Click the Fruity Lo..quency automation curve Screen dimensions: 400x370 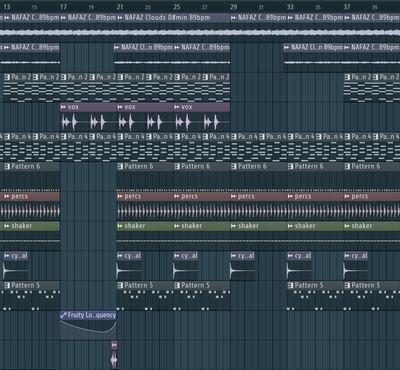click(x=88, y=327)
